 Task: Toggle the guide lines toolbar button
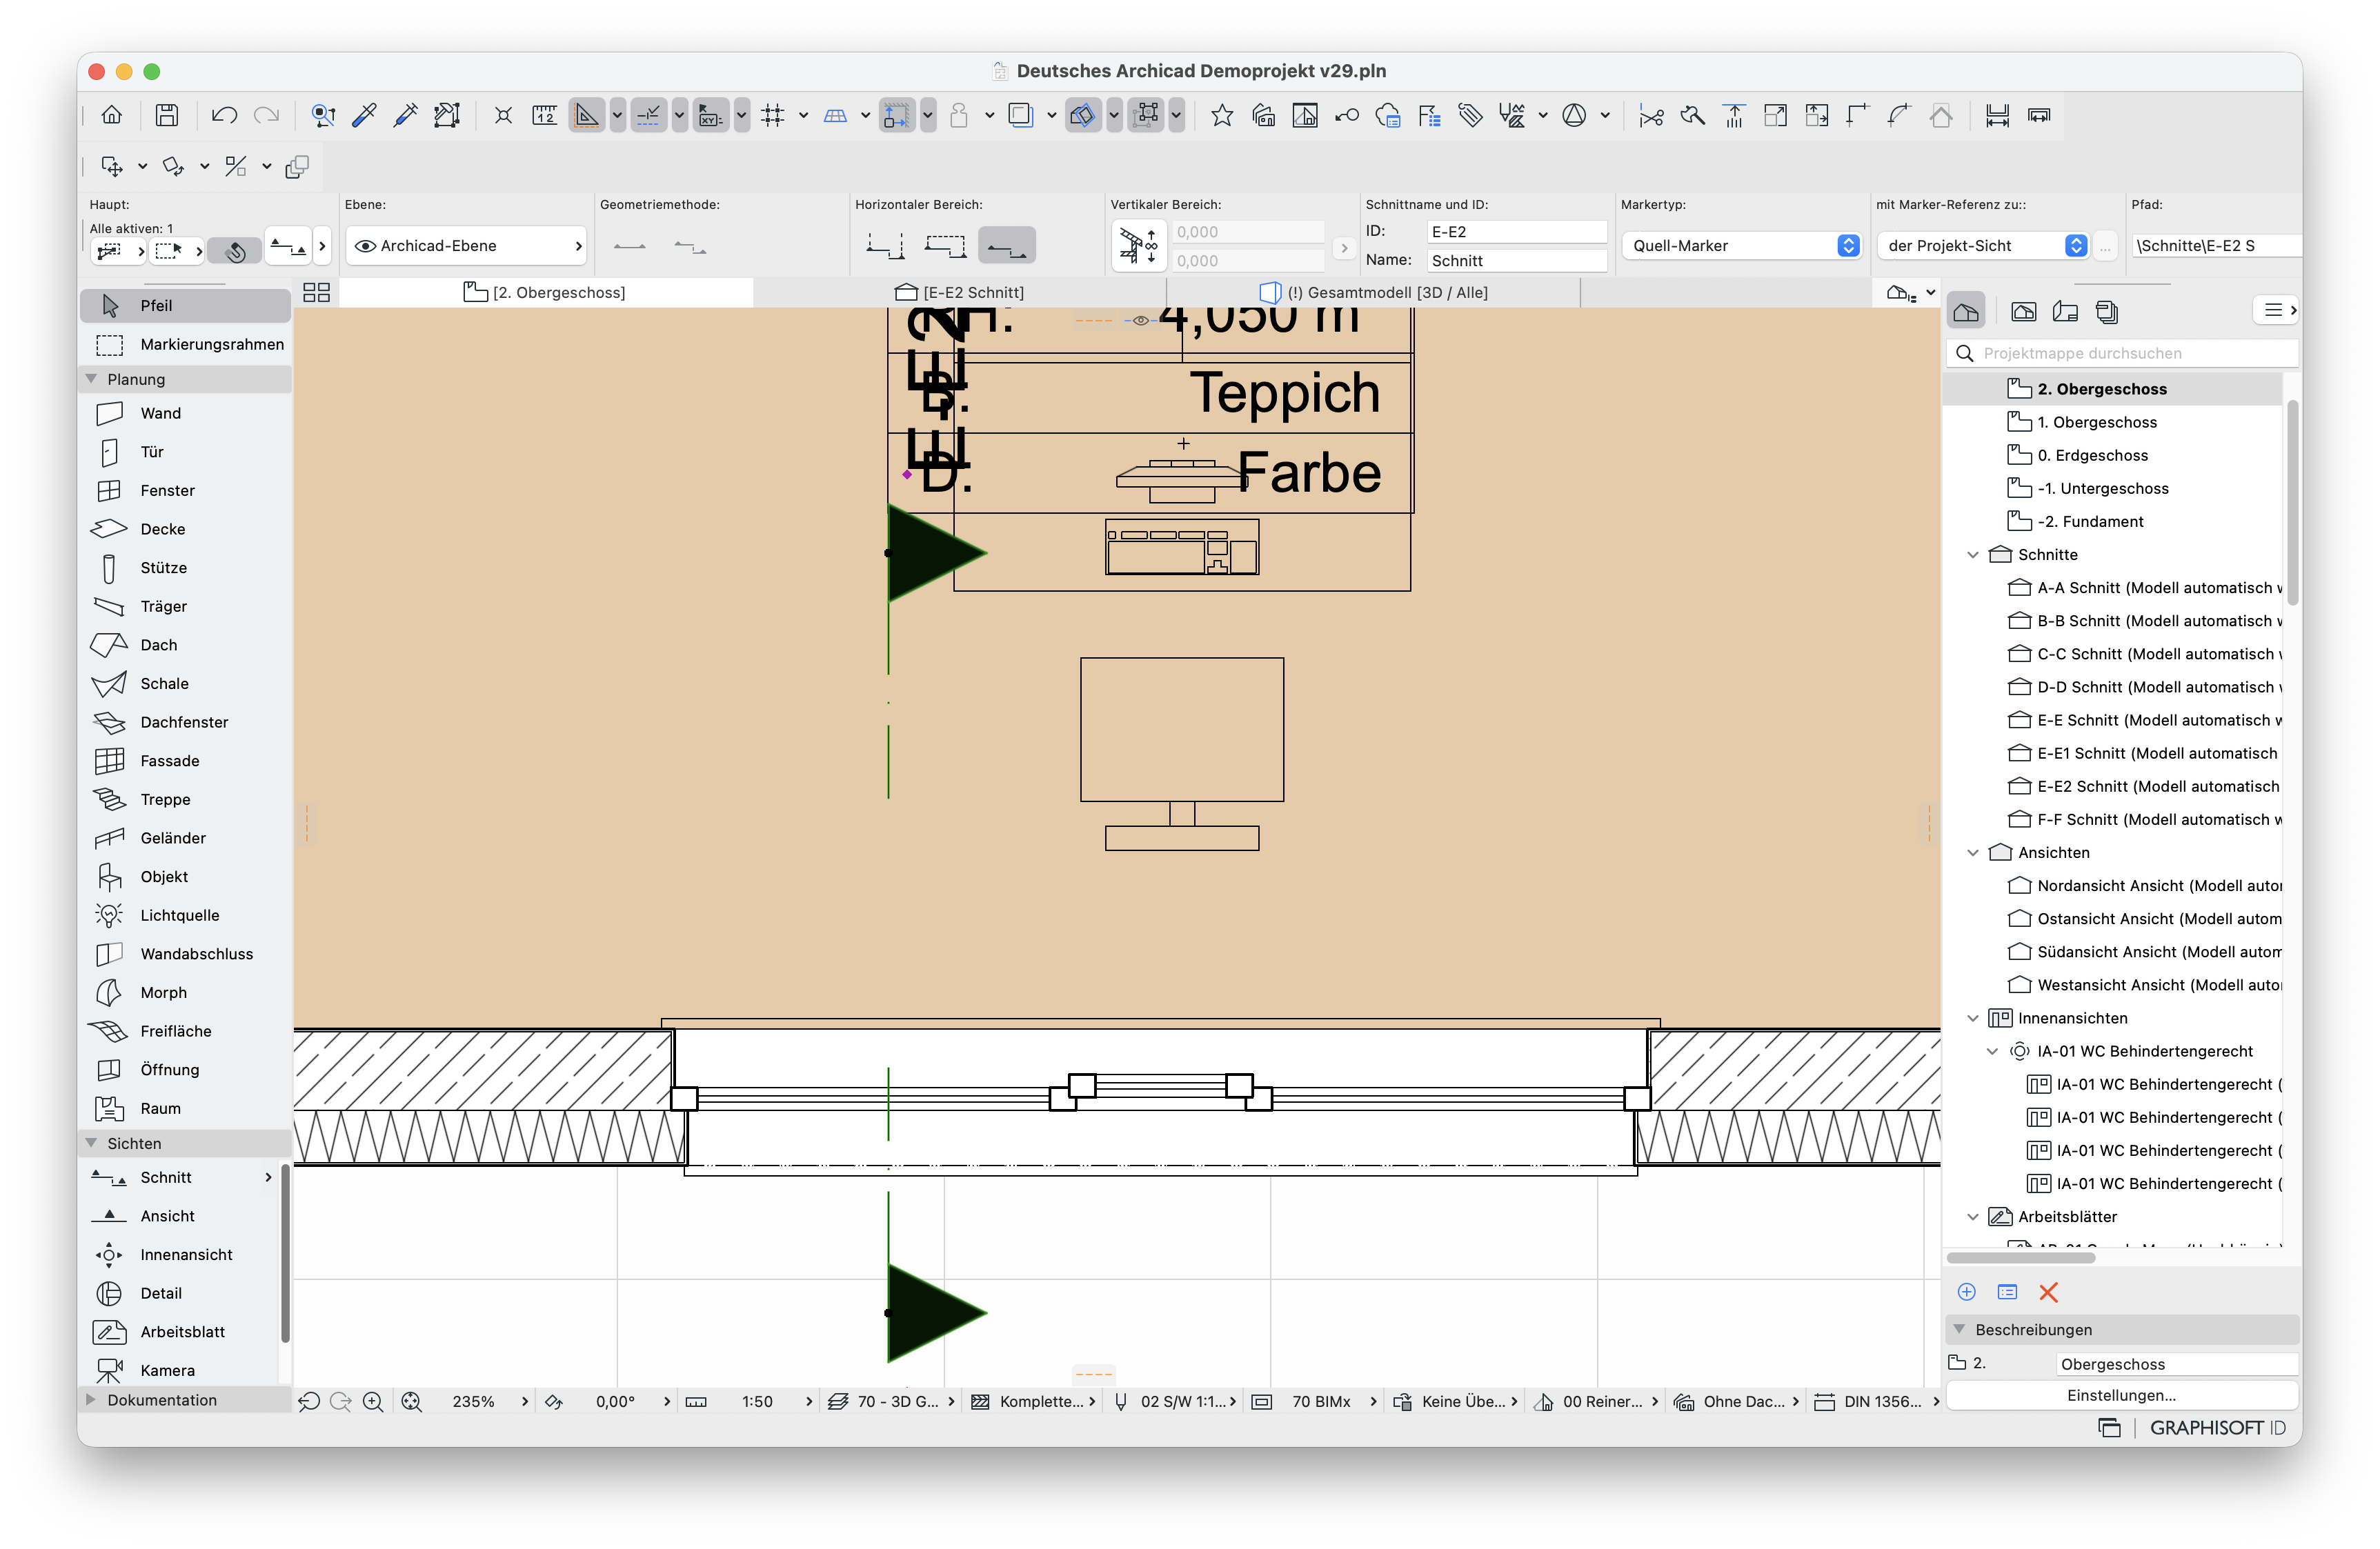pos(649,115)
